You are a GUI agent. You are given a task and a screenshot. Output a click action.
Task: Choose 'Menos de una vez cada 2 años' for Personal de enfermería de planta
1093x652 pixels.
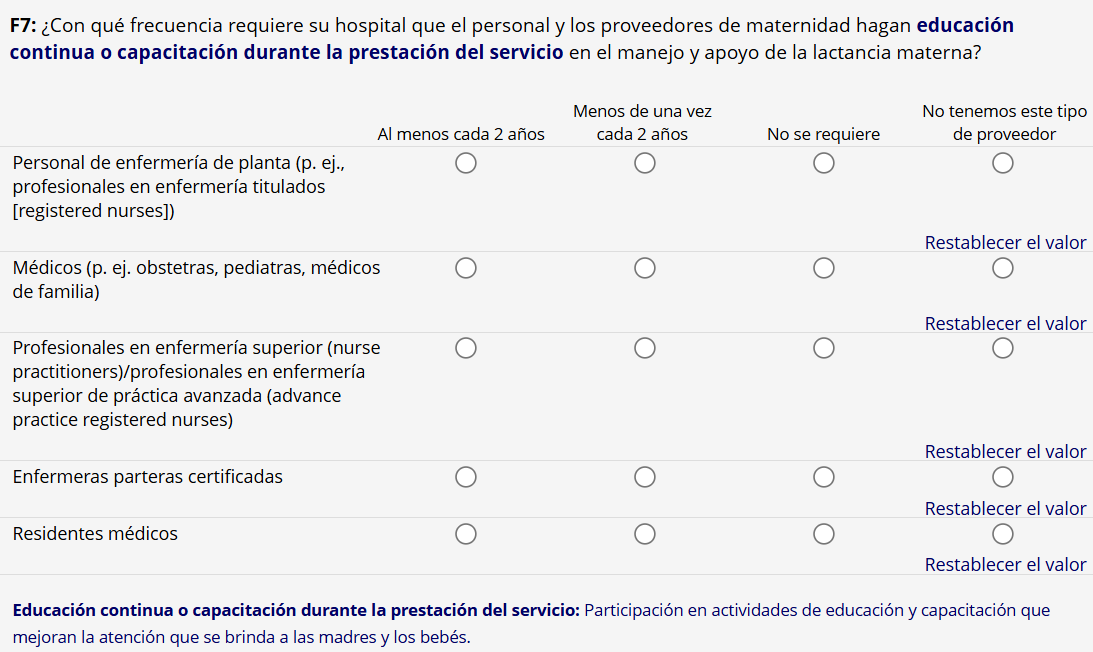coord(644,163)
